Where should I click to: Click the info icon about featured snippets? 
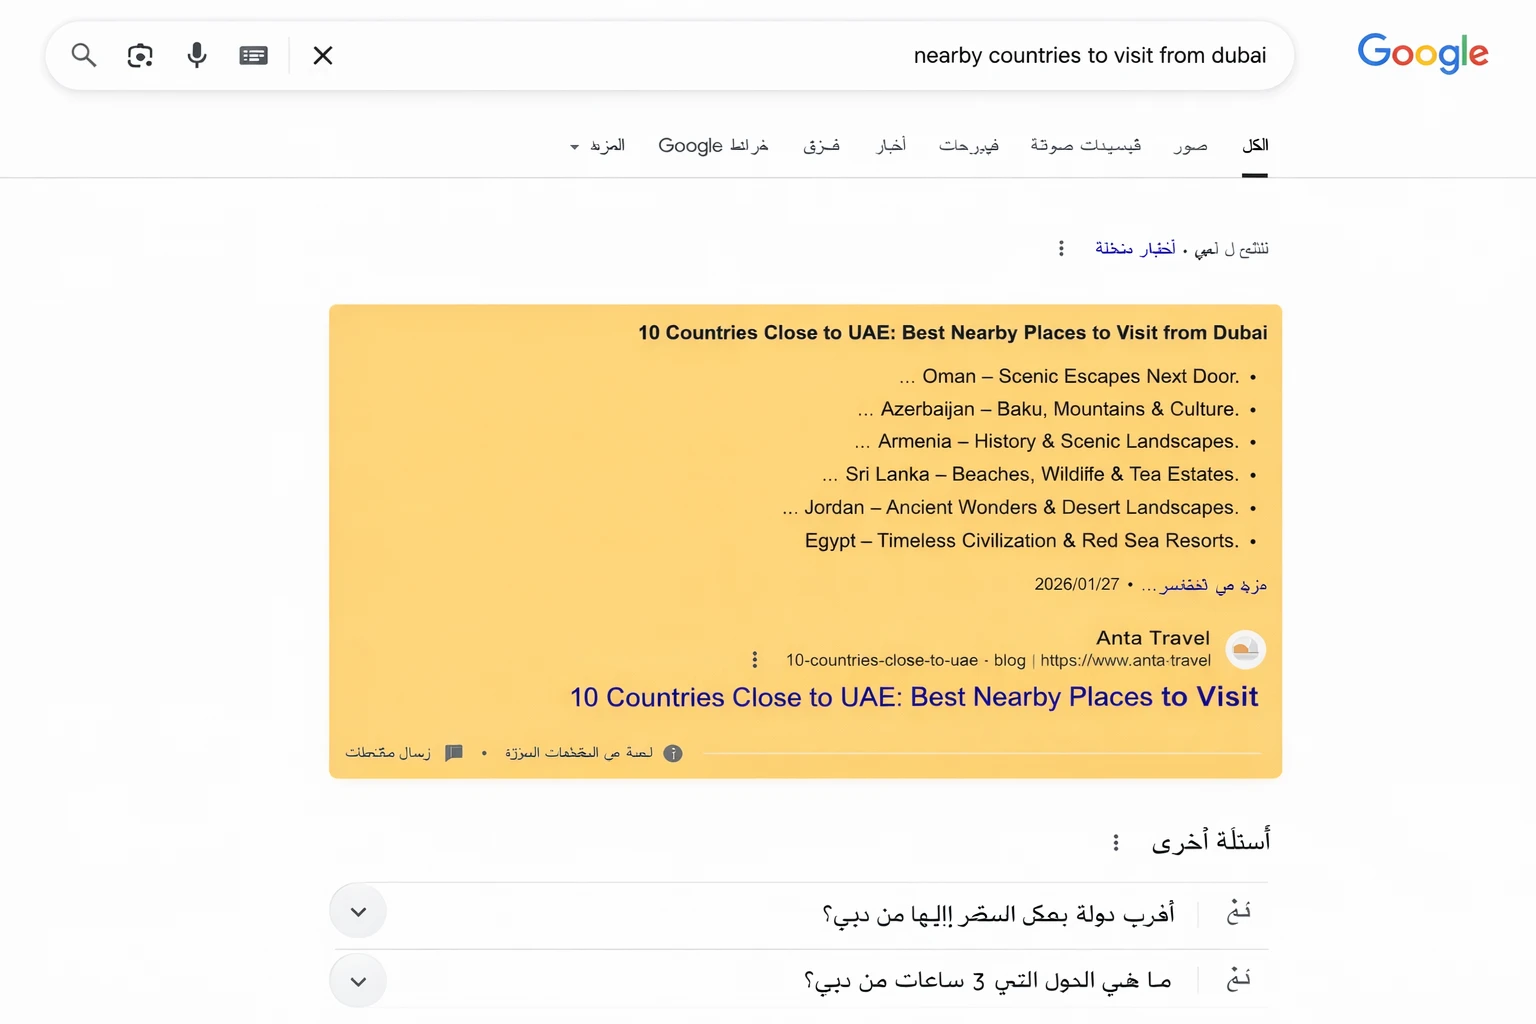[x=673, y=753]
